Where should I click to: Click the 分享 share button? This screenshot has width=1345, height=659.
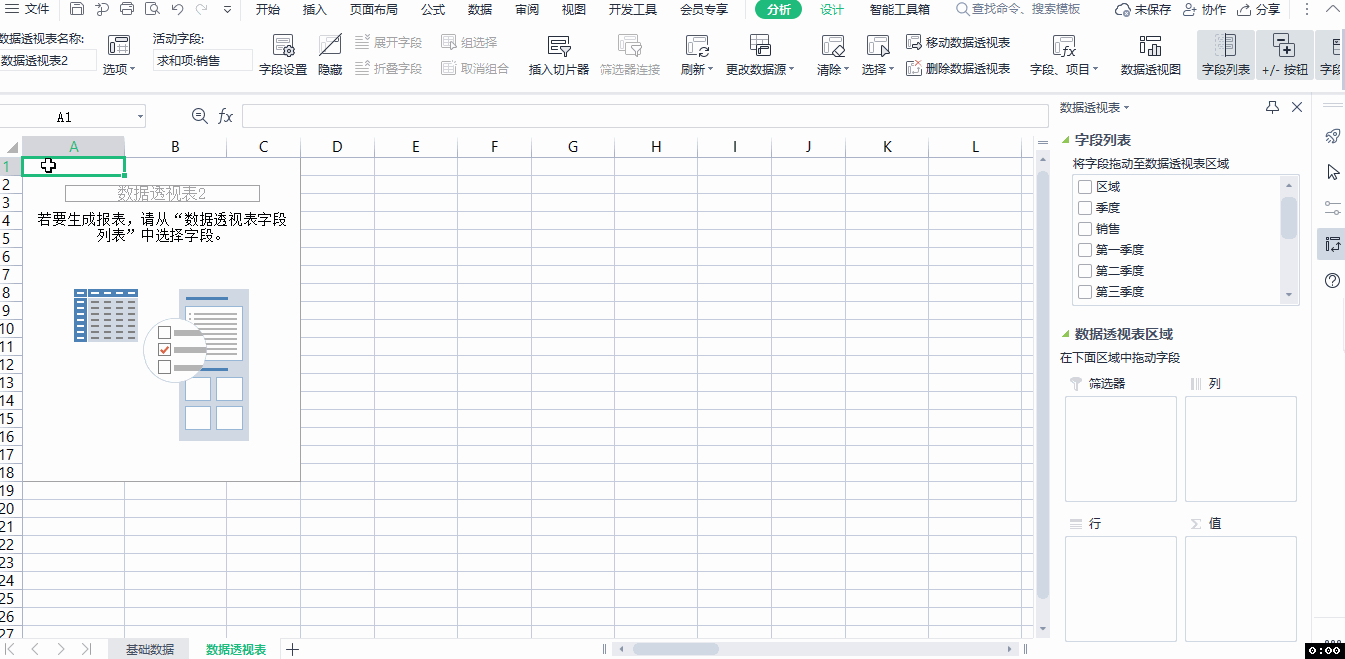(x=1258, y=10)
